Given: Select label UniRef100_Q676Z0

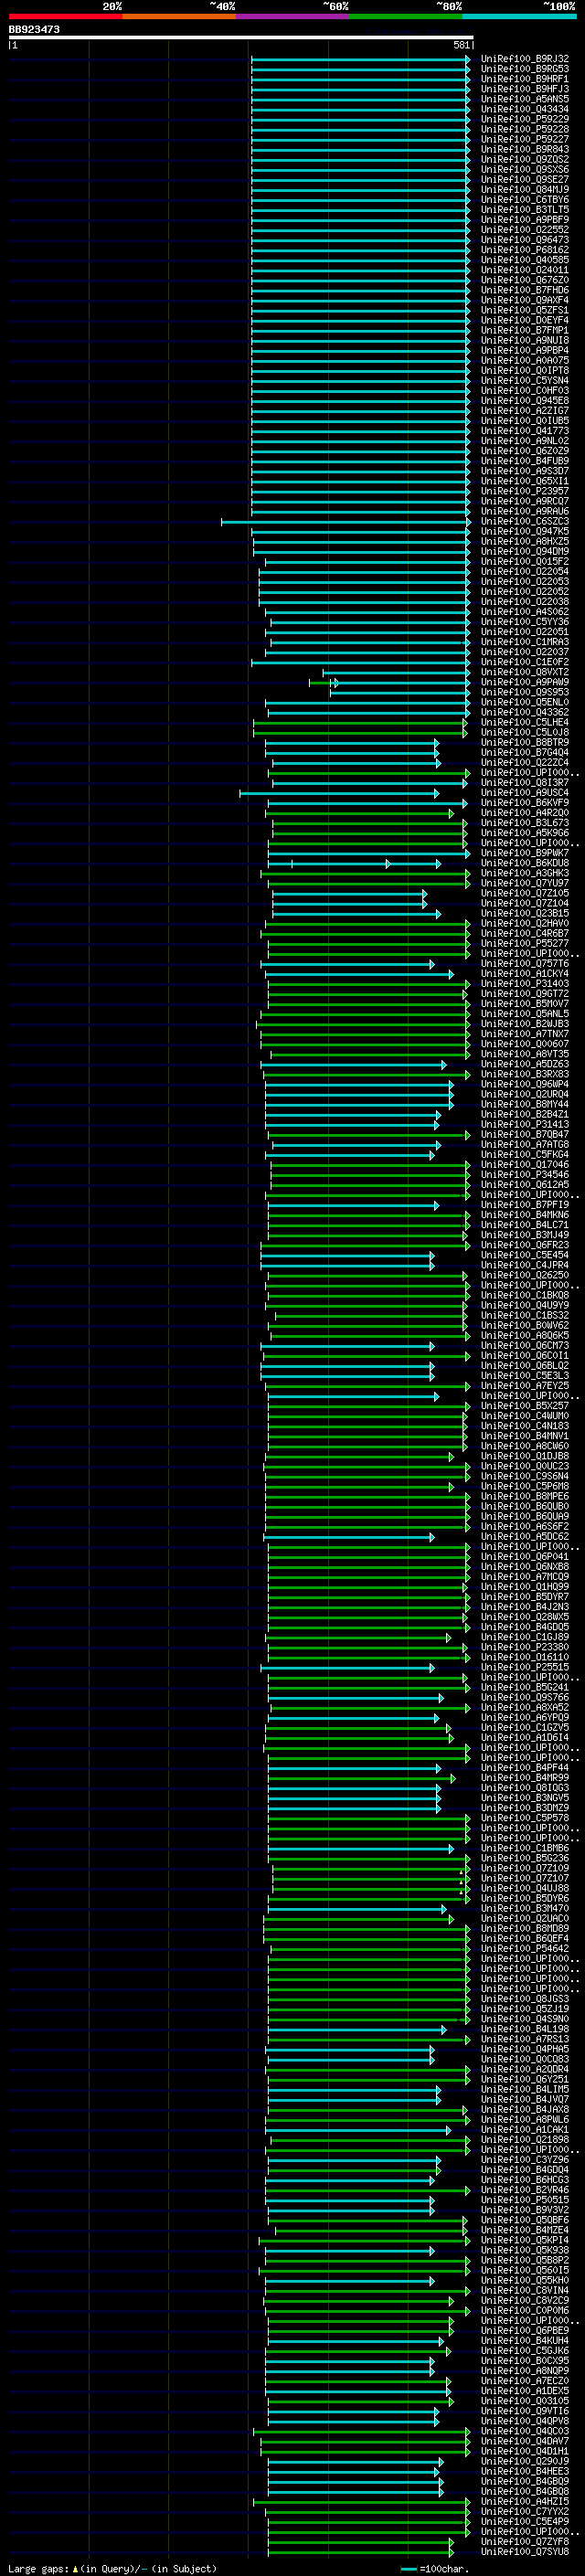Looking at the screenshot, I should click(524, 280).
